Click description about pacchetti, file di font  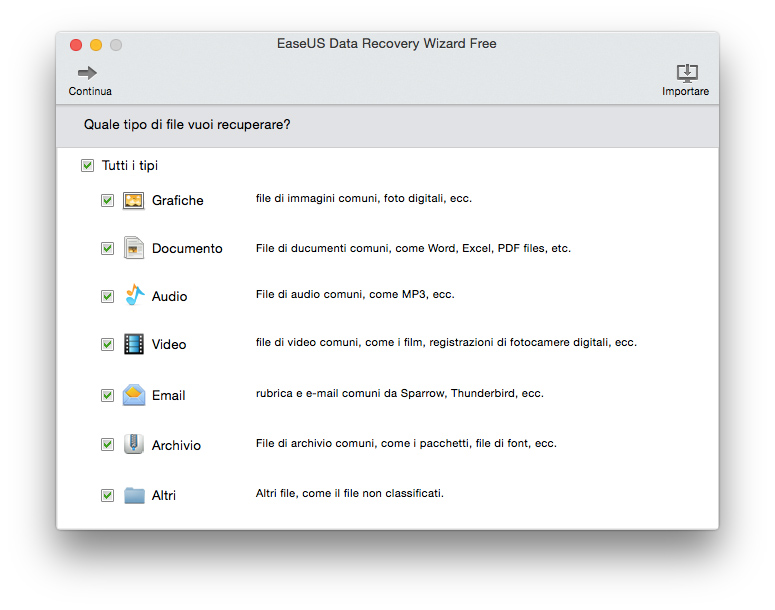click(406, 443)
